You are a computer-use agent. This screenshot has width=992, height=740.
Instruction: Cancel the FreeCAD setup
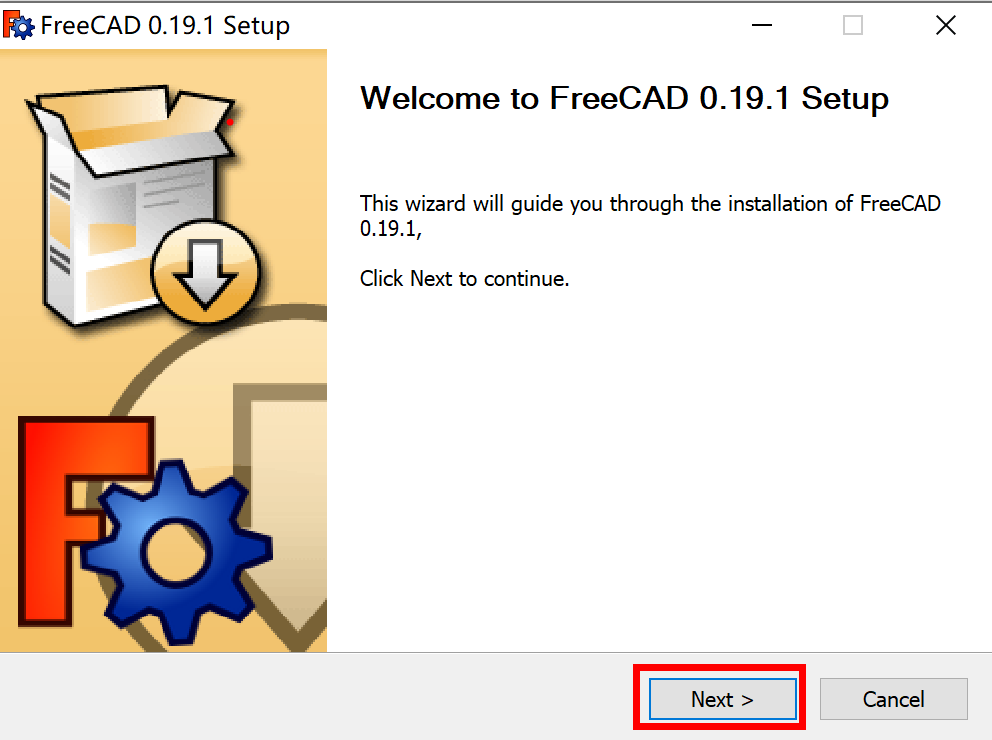coord(893,699)
